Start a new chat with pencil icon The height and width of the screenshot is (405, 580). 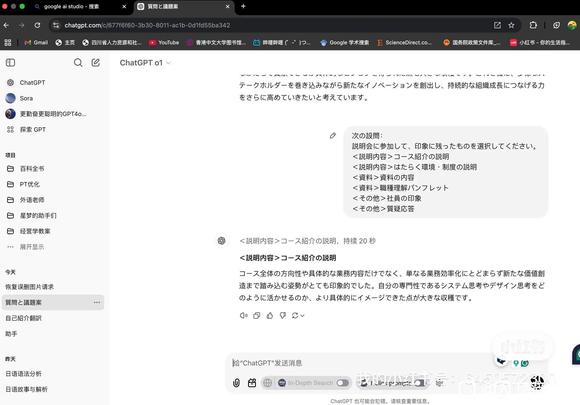96,63
